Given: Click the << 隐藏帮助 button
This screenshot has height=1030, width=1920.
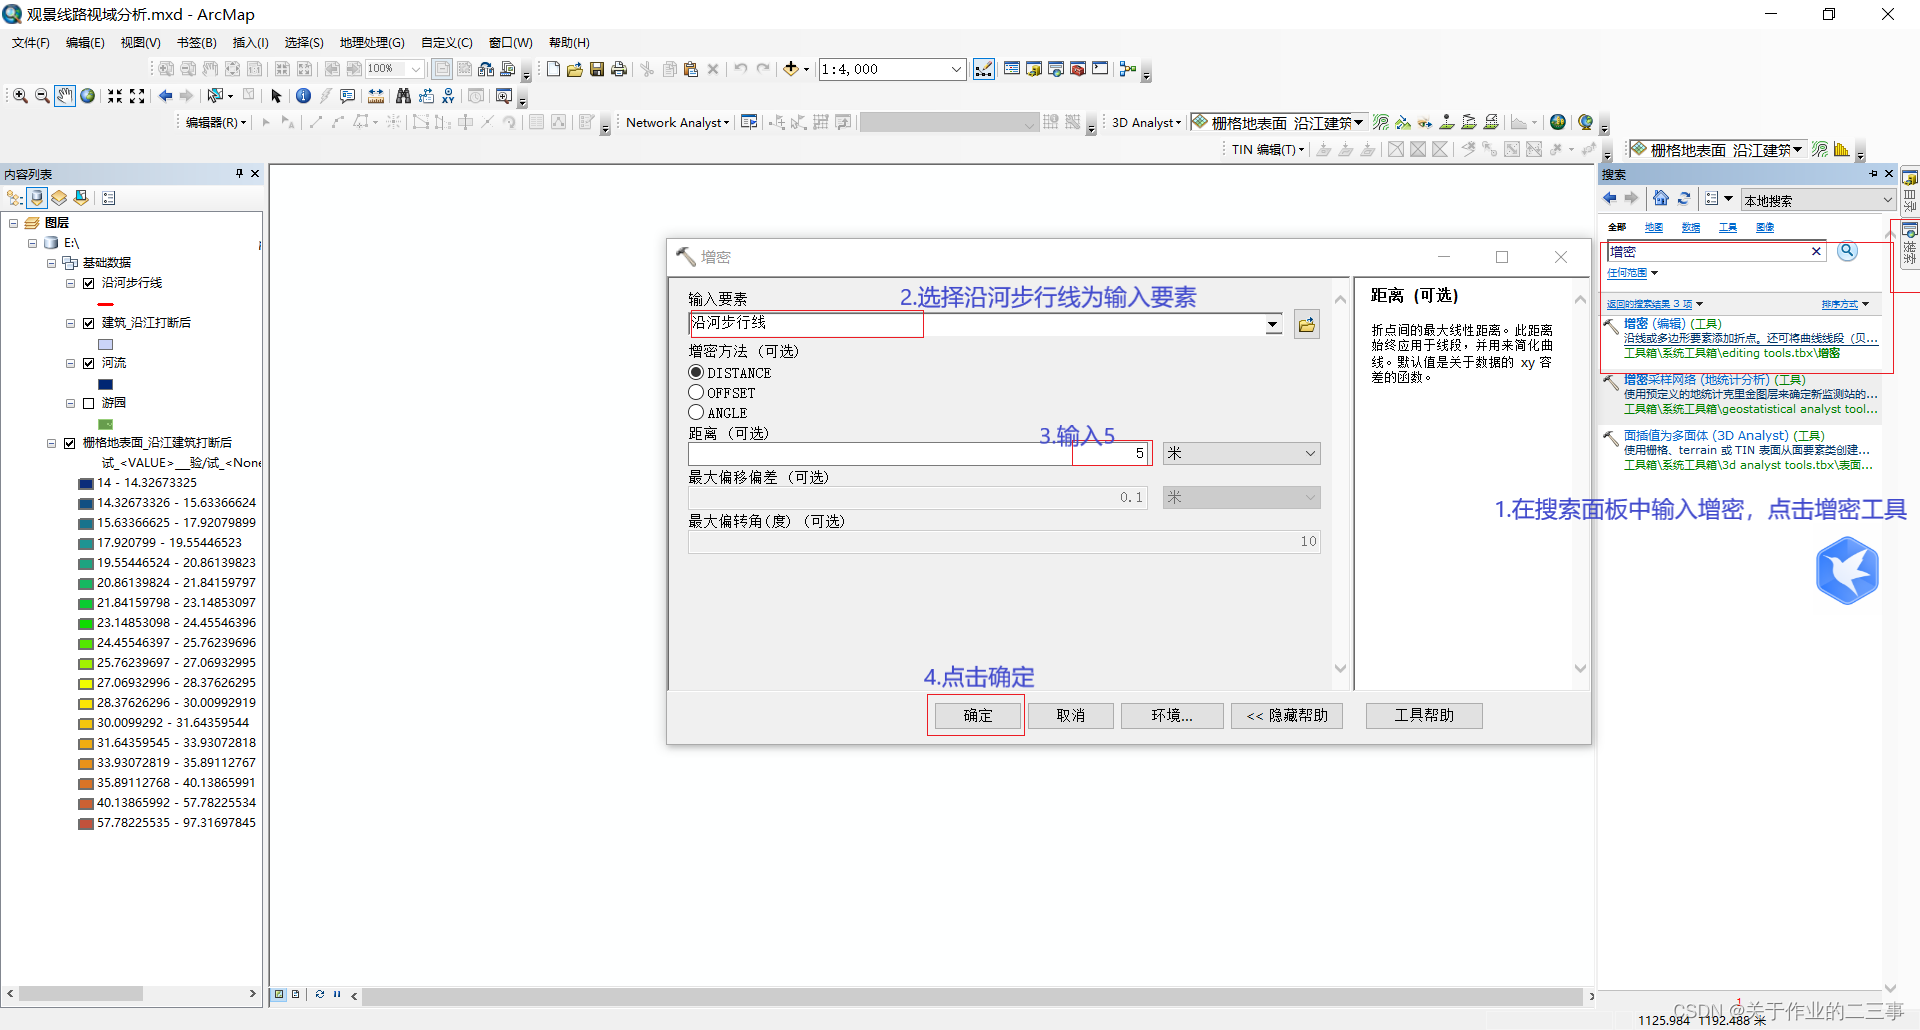Looking at the screenshot, I should point(1287,715).
